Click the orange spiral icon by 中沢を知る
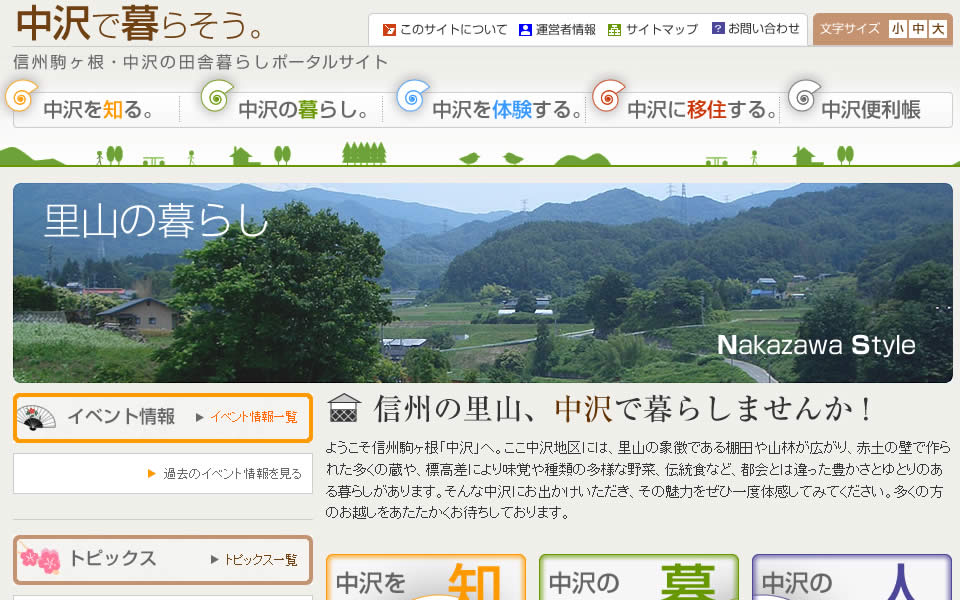Viewport: 960px width, 600px height. coord(21,96)
